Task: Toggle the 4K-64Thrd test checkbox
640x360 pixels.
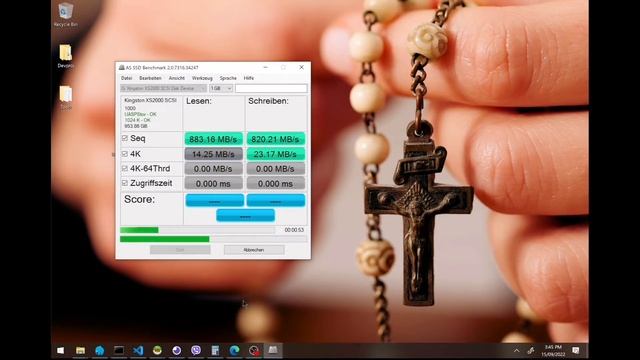Action: [125, 168]
